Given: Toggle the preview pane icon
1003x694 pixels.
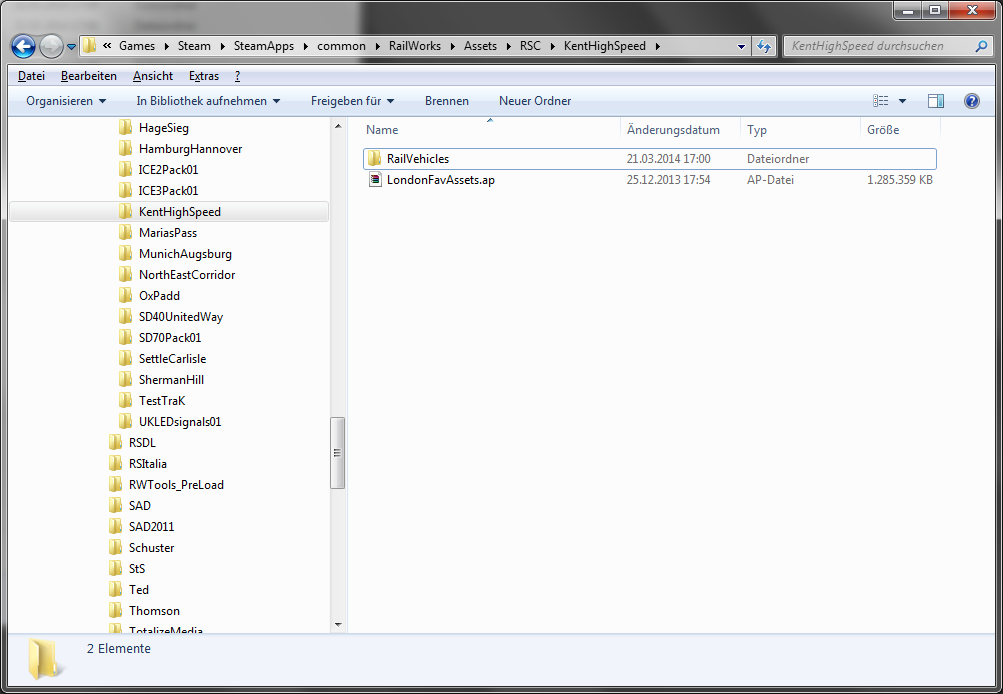Looking at the screenshot, I should (936, 101).
